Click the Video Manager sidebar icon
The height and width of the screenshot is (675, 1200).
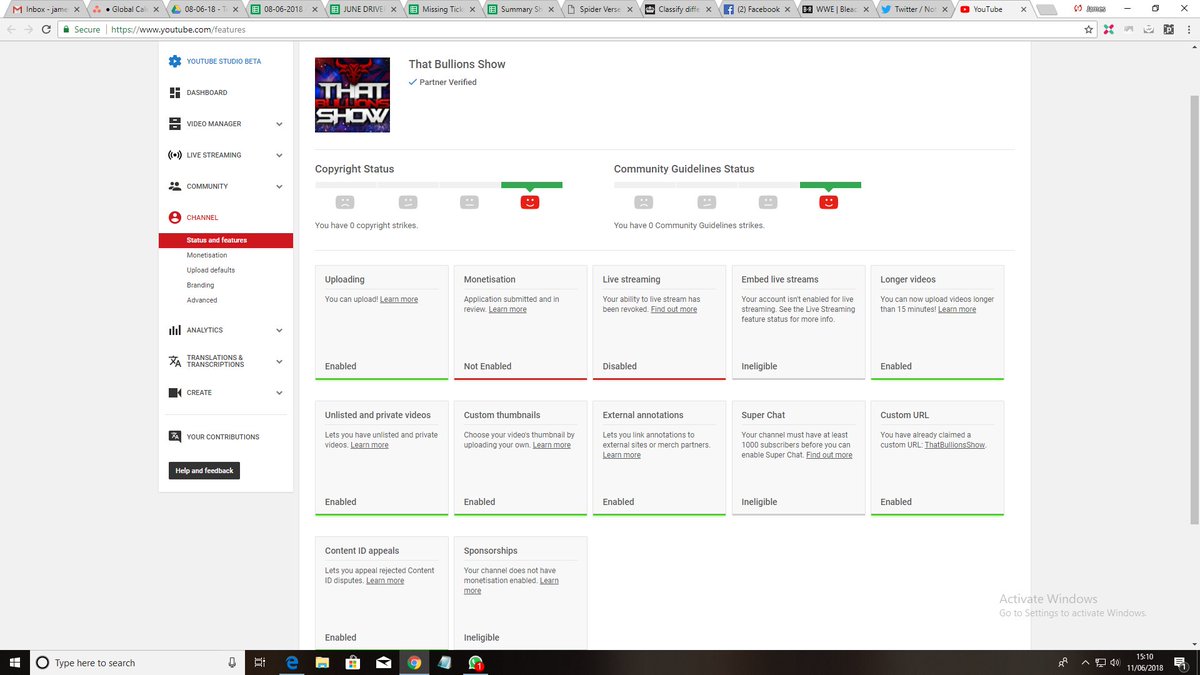click(x=175, y=124)
